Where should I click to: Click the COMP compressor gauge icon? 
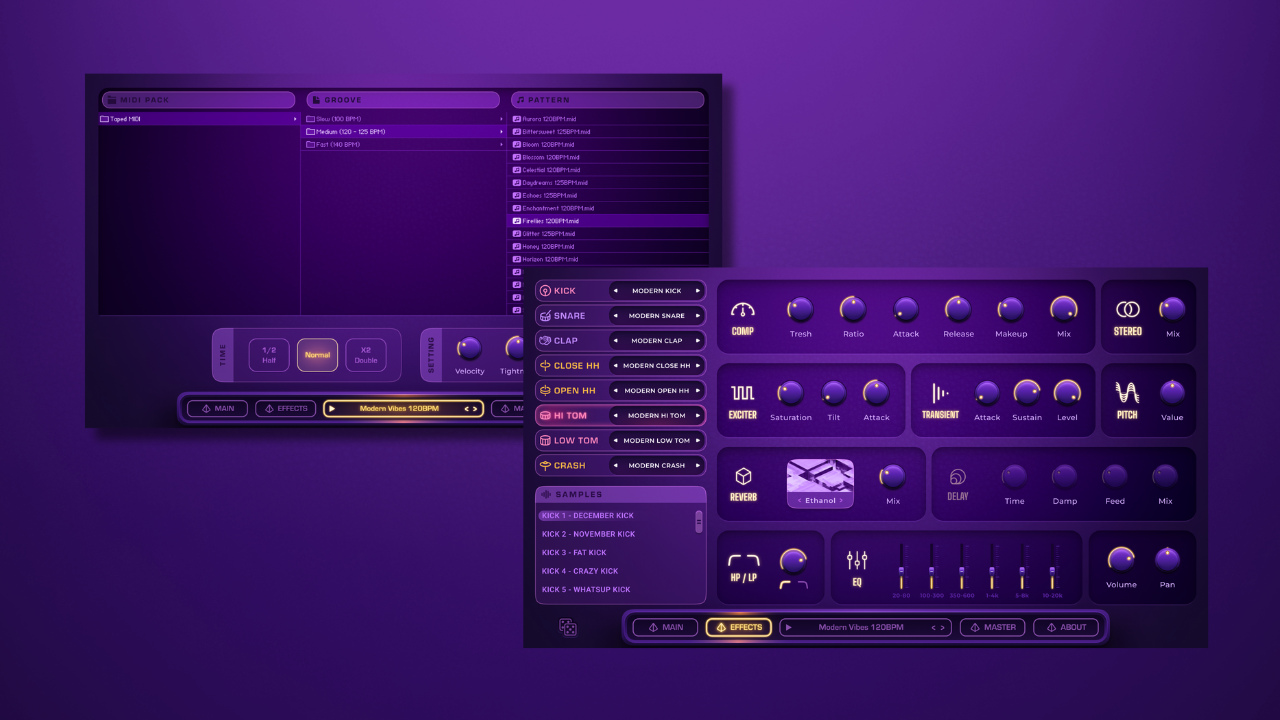coord(743,310)
